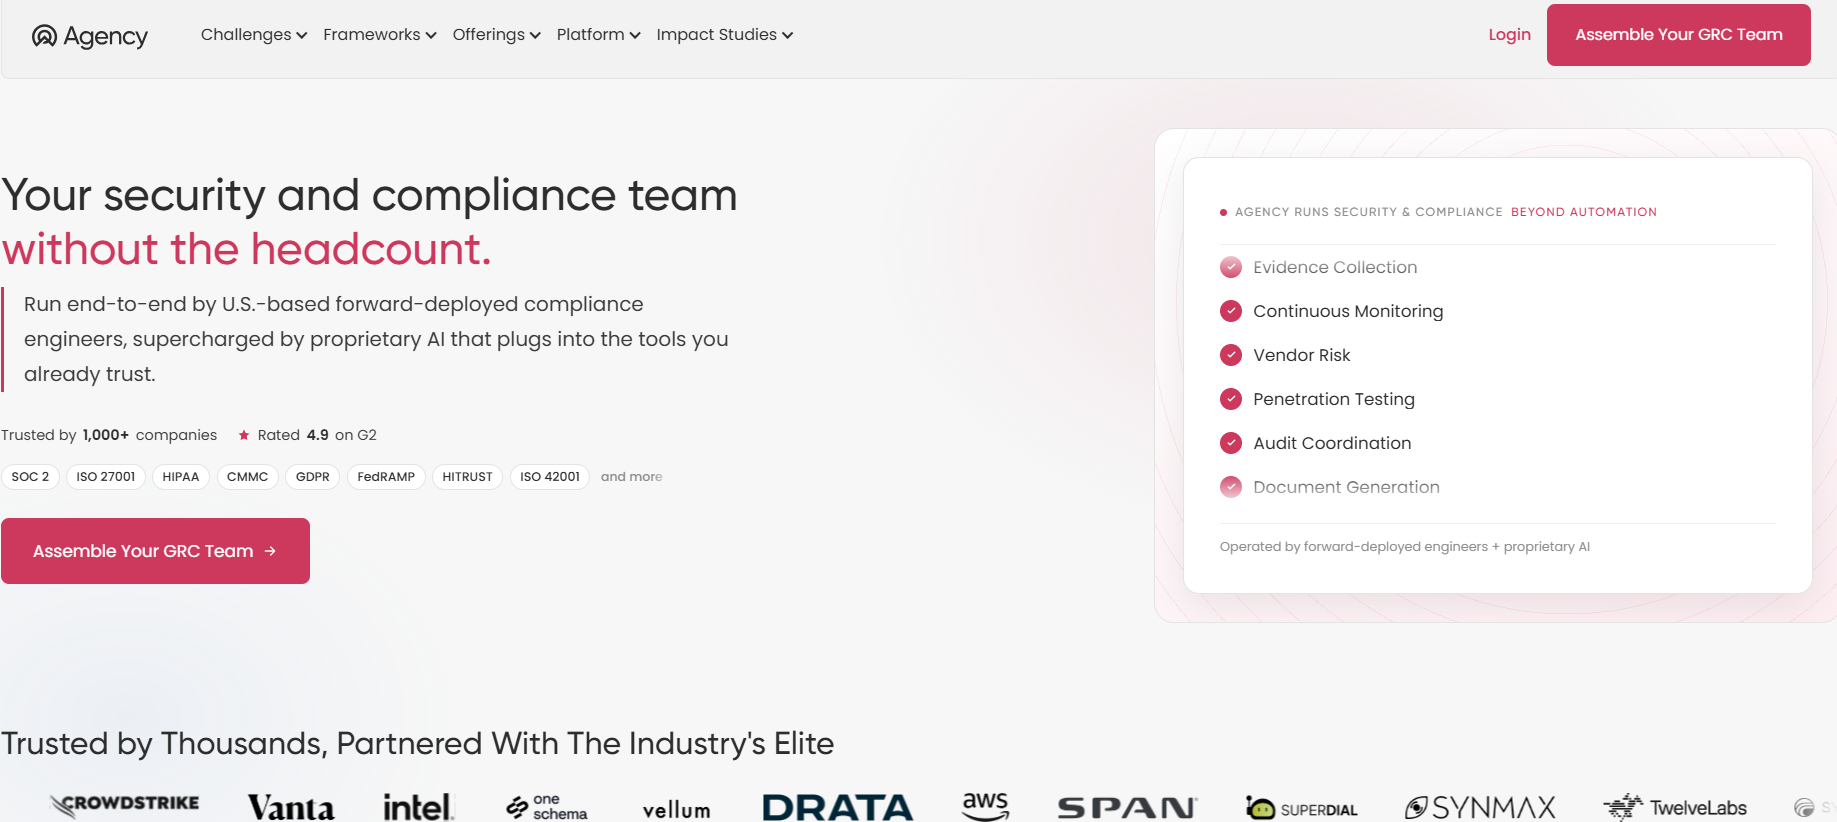Click the 'Trusted by 1,000+ companies' text
1837x822 pixels.
109,435
